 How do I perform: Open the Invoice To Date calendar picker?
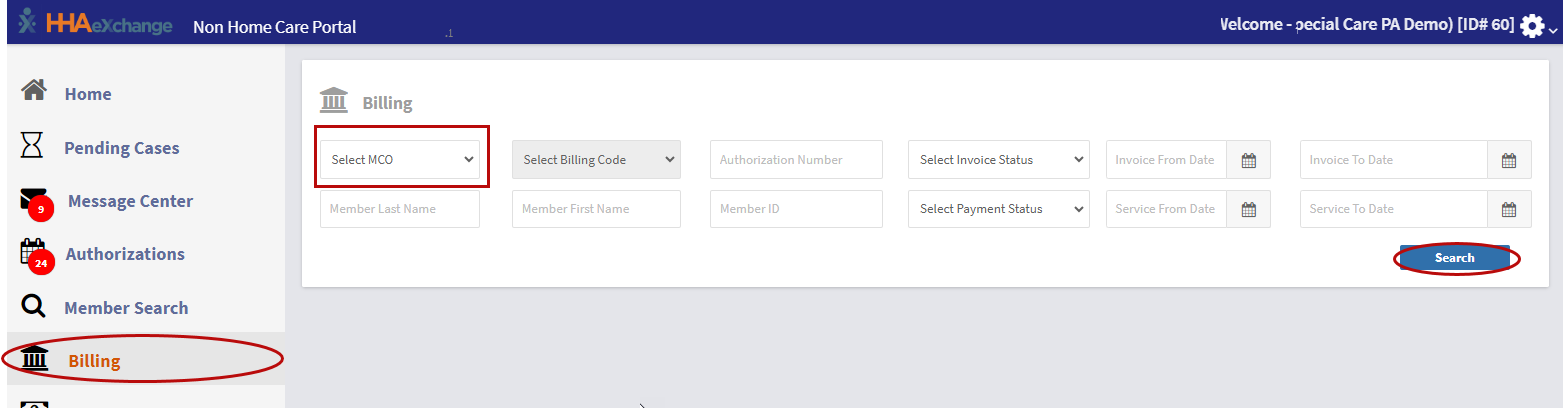pyautogui.click(x=1509, y=160)
